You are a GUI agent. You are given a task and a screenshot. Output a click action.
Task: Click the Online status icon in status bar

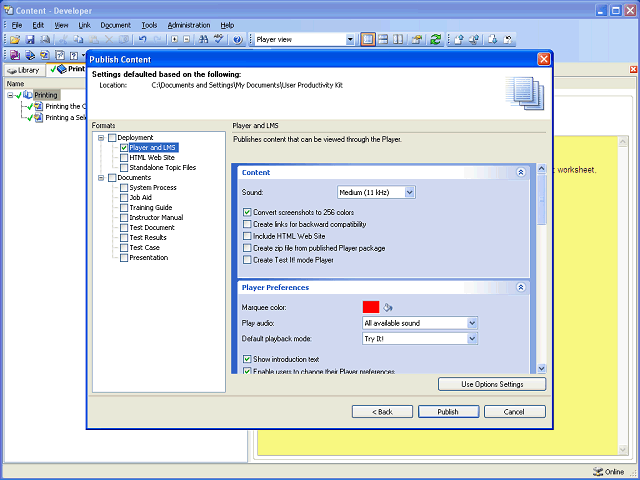pos(598,472)
